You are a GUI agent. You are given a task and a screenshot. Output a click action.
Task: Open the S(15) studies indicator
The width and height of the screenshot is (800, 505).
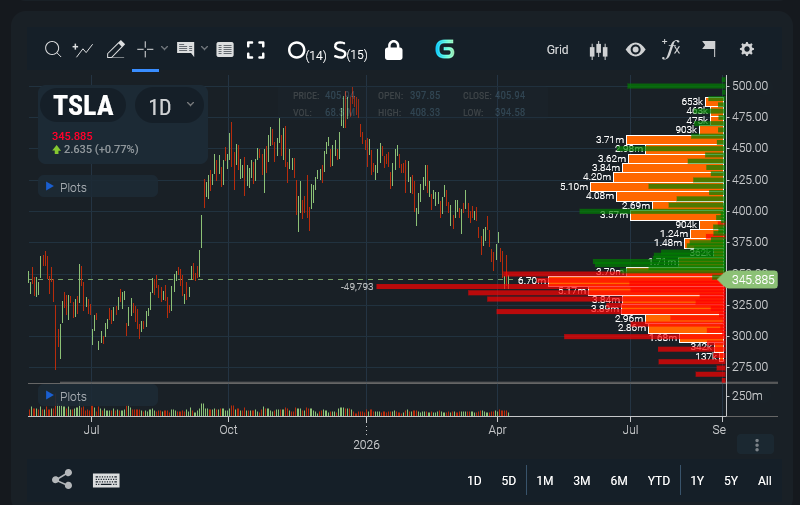(350, 51)
